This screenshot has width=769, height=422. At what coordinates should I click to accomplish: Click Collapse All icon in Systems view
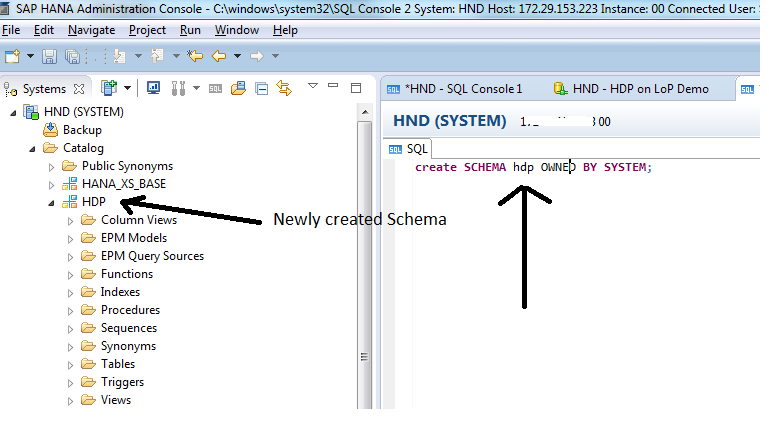tap(260, 88)
